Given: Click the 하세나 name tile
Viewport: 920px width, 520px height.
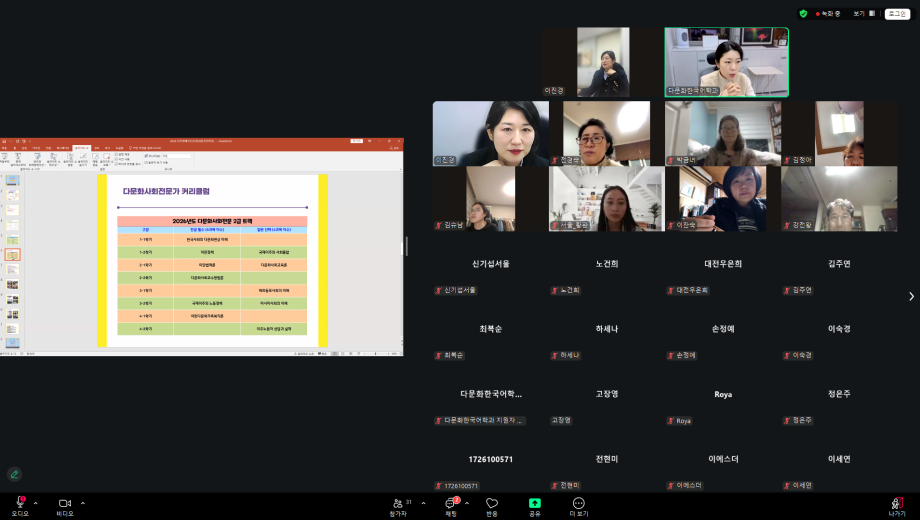Looking at the screenshot, I should pos(607,329).
